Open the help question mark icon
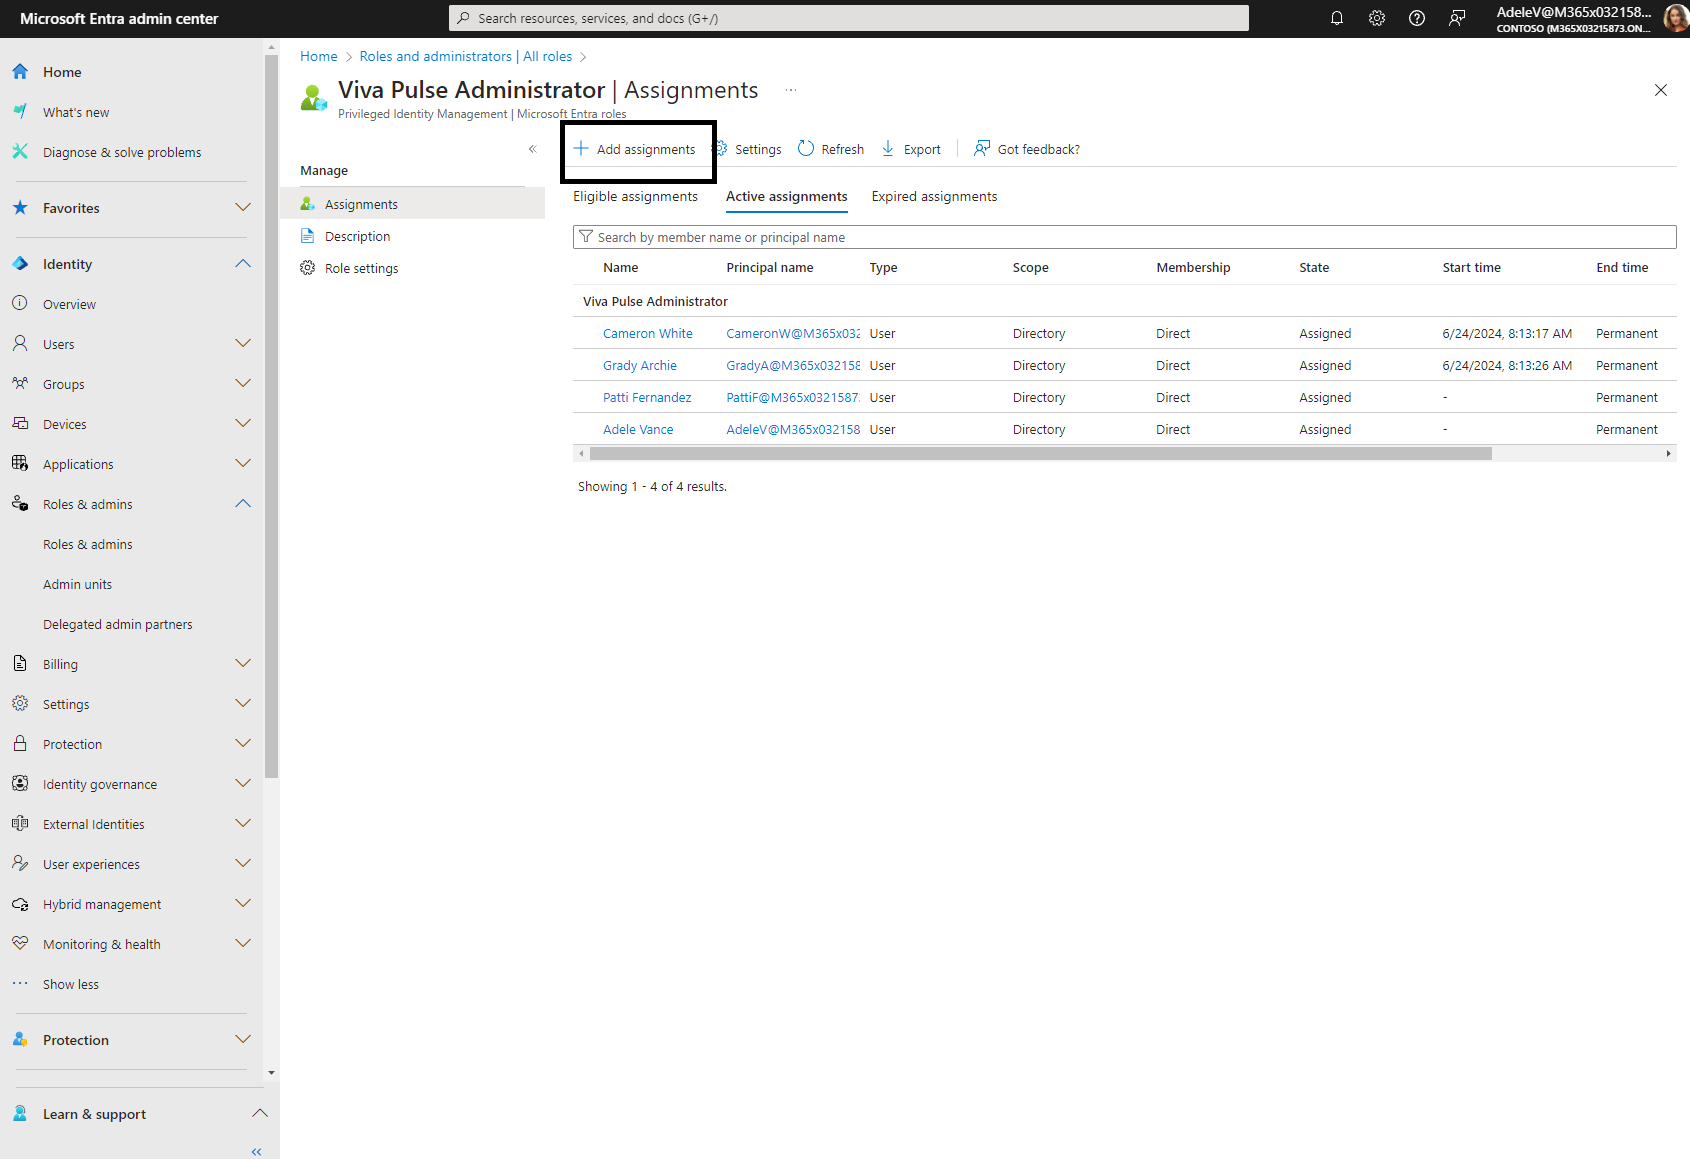The height and width of the screenshot is (1159, 1690). click(x=1417, y=18)
